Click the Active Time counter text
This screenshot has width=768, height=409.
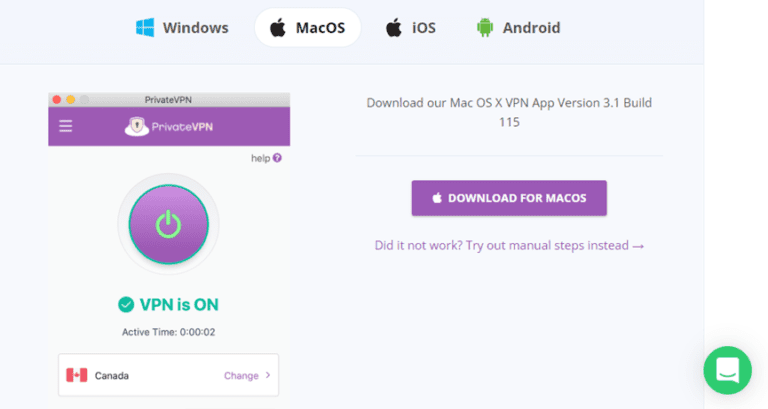(168, 331)
